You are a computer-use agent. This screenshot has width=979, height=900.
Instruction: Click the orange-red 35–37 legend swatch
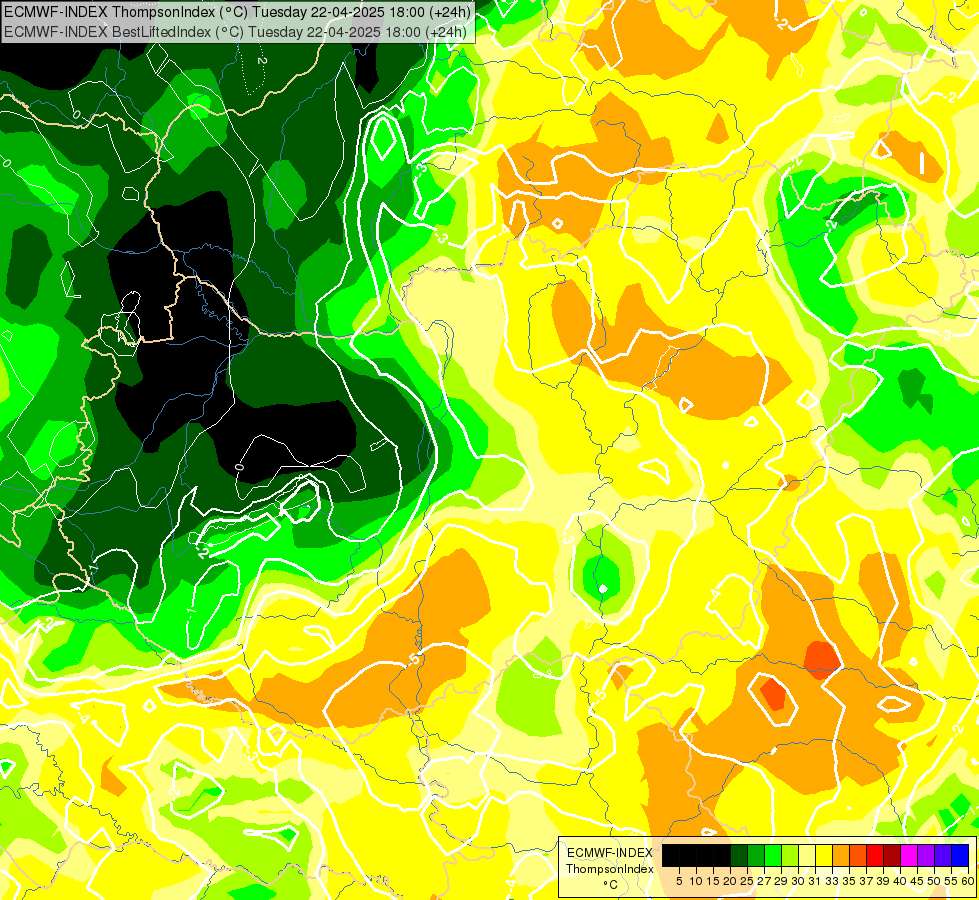pos(858,855)
